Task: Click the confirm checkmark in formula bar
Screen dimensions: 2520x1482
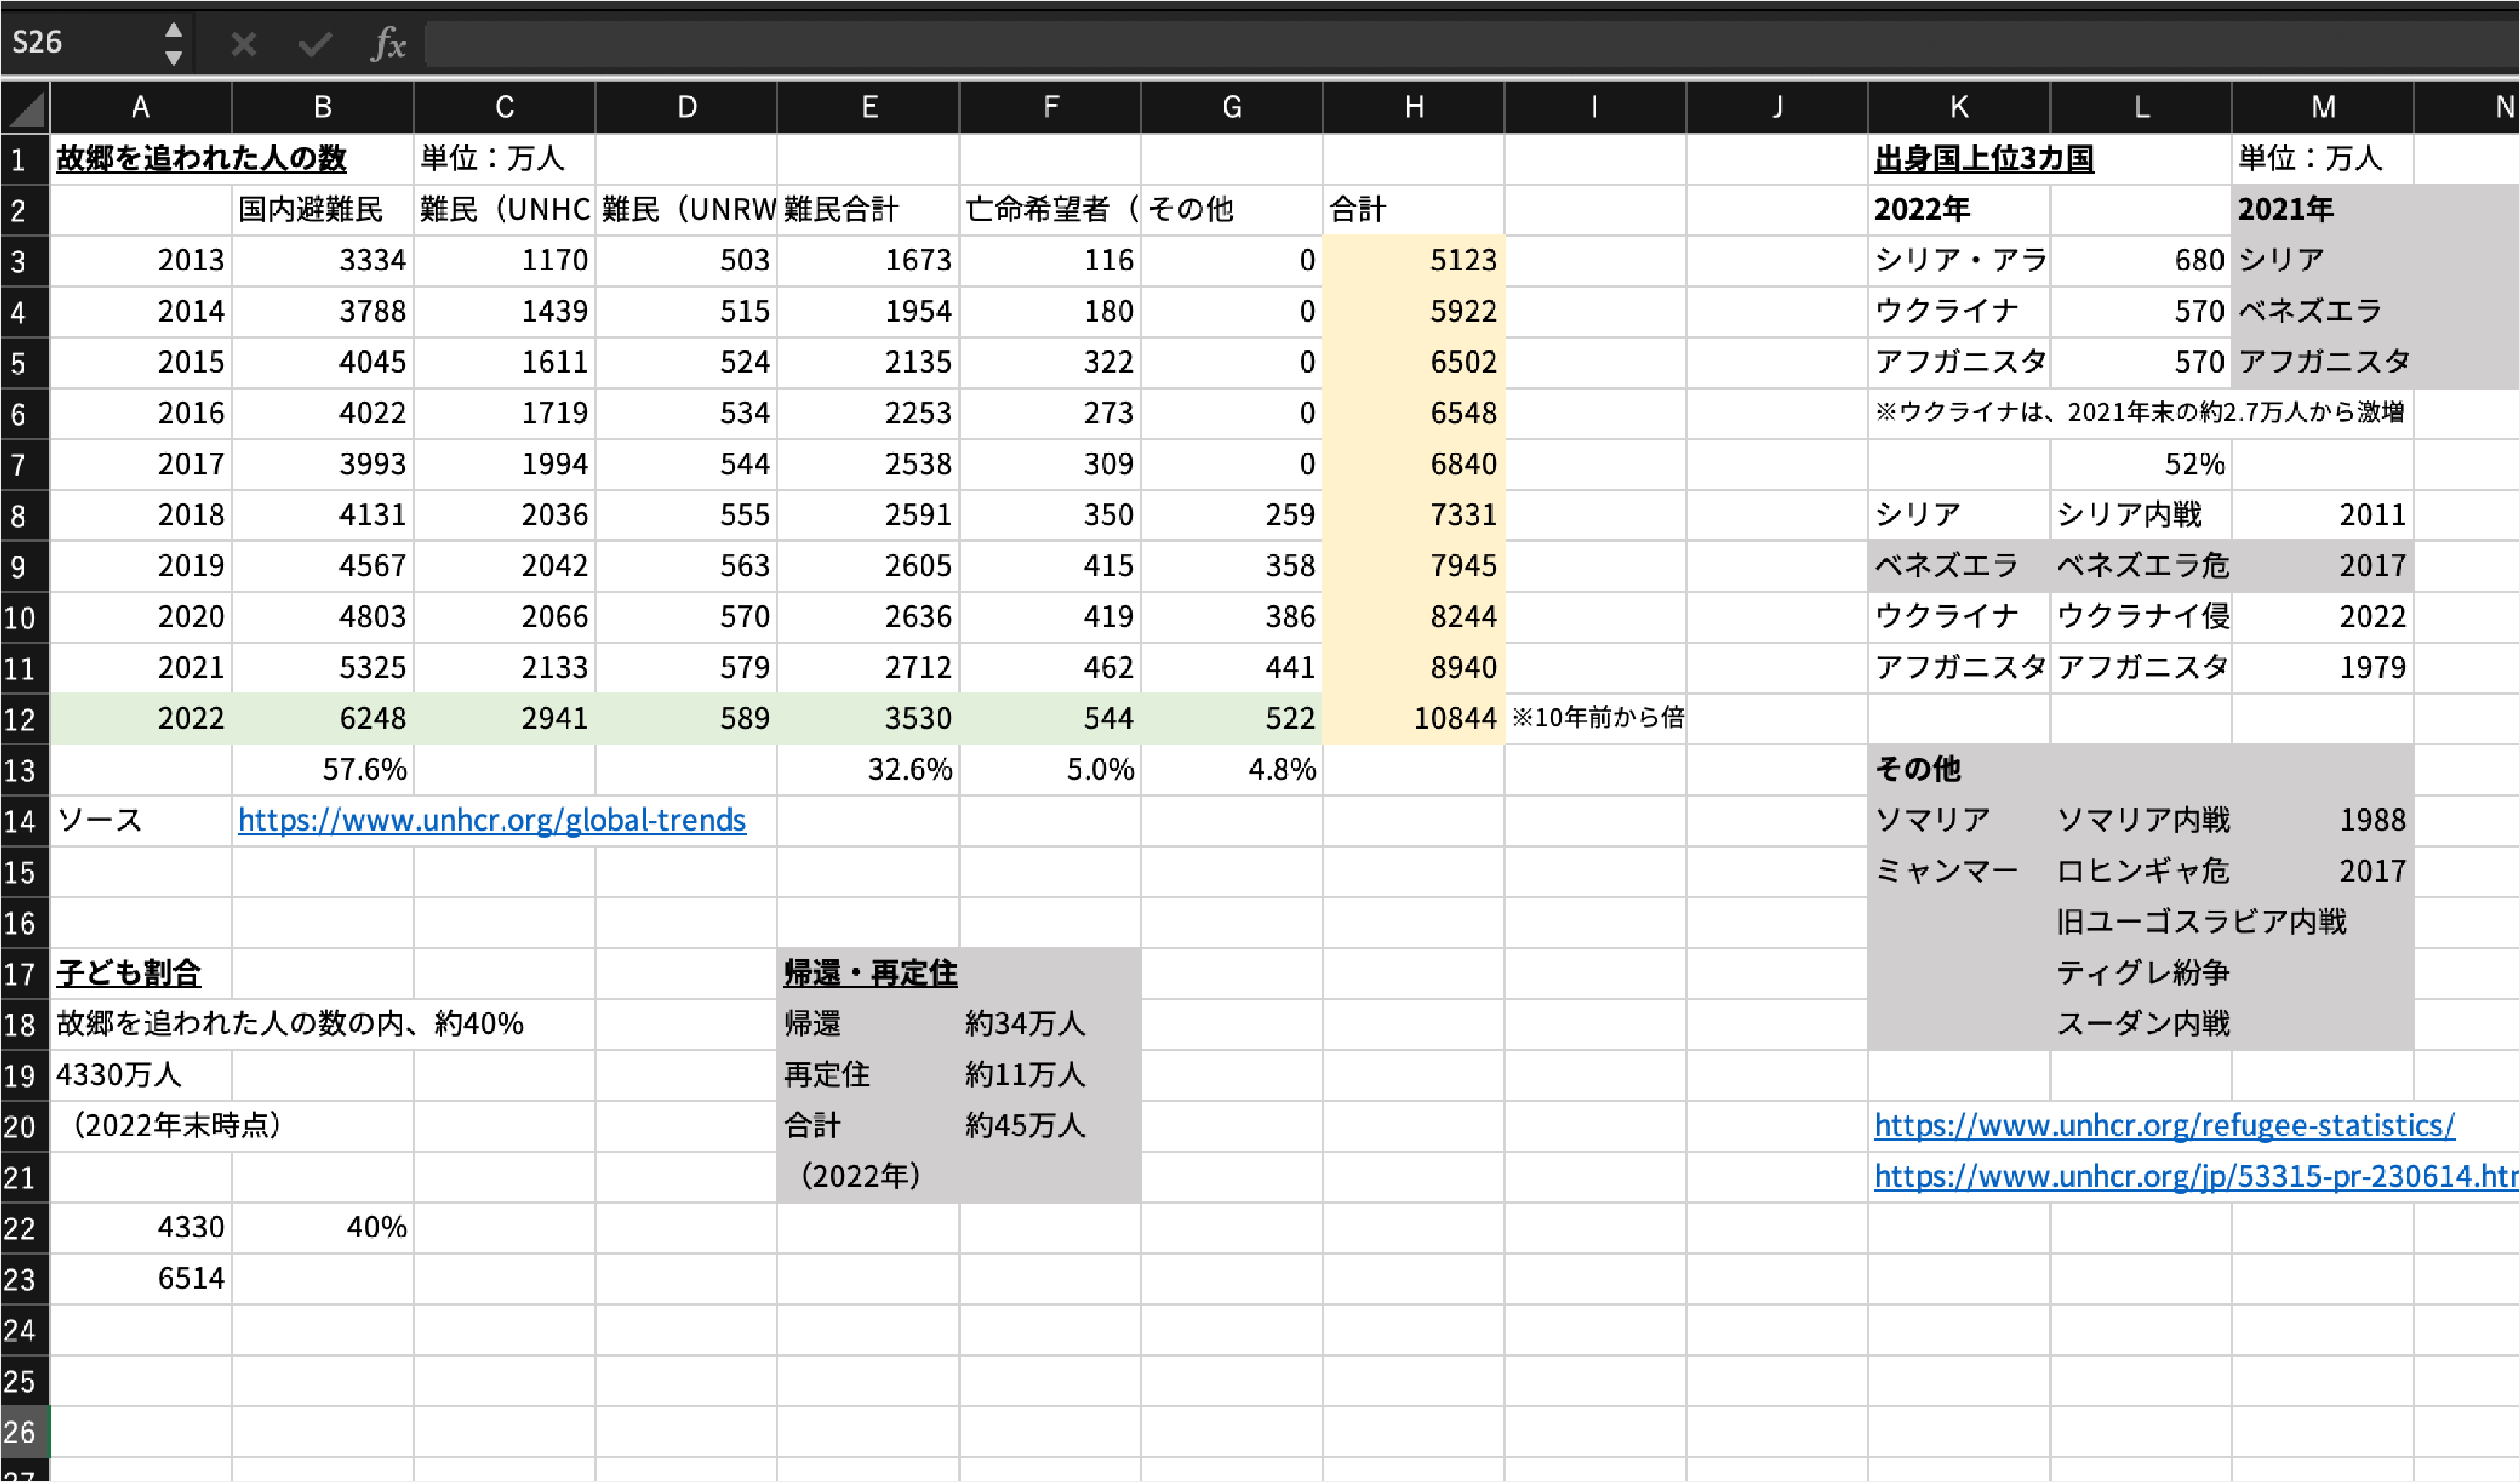Action: 315,44
